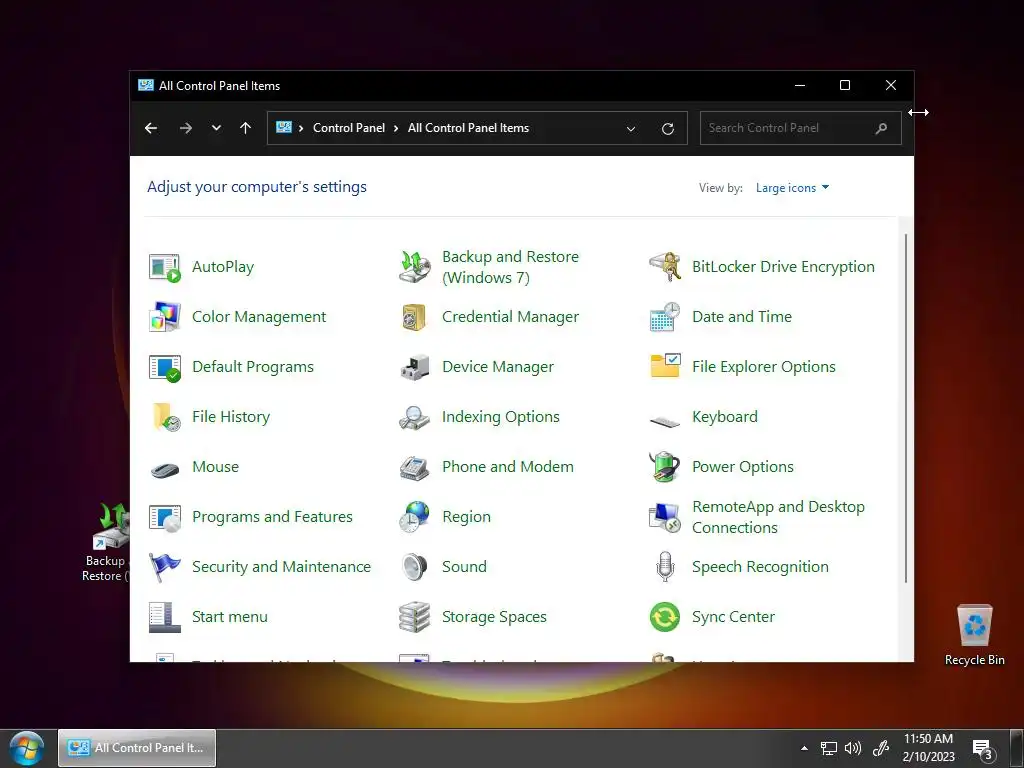Click the network tray icon
This screenshot has width=1024, height=768.
point(829,748)
